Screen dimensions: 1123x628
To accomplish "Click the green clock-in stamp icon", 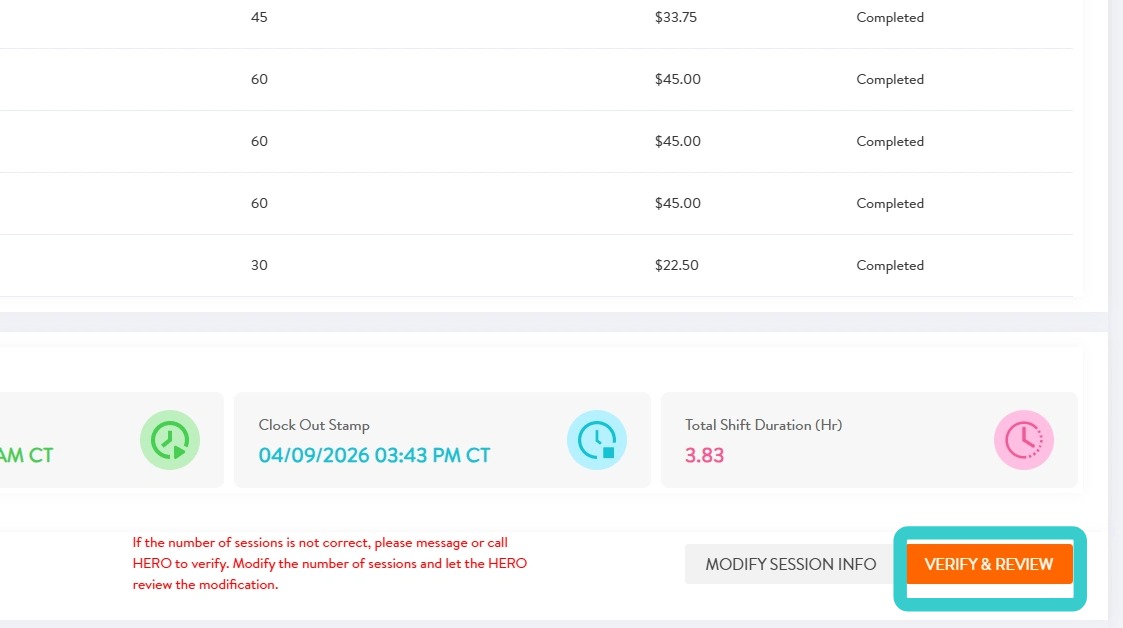I will pos(170,440).
